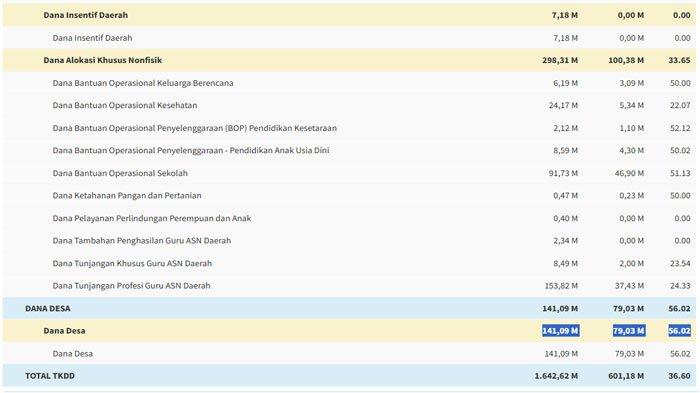Select the bold 'Dana Insentif Daerah' header row
The height and width of the screenshot is (393, 700).
coord(349,15)
